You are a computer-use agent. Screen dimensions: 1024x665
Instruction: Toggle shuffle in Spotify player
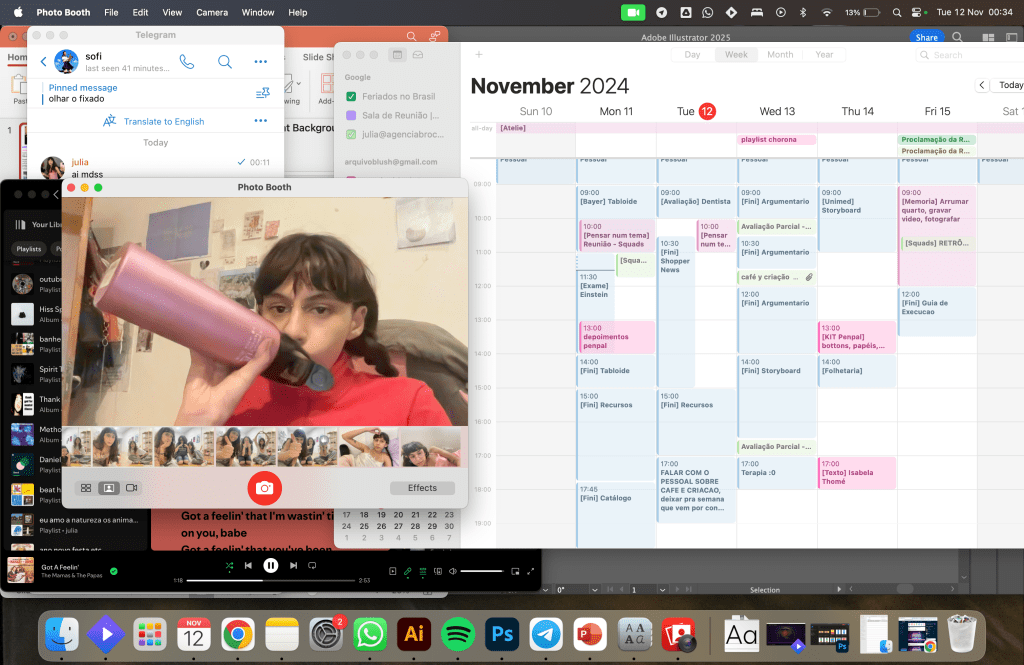[229, 565]
